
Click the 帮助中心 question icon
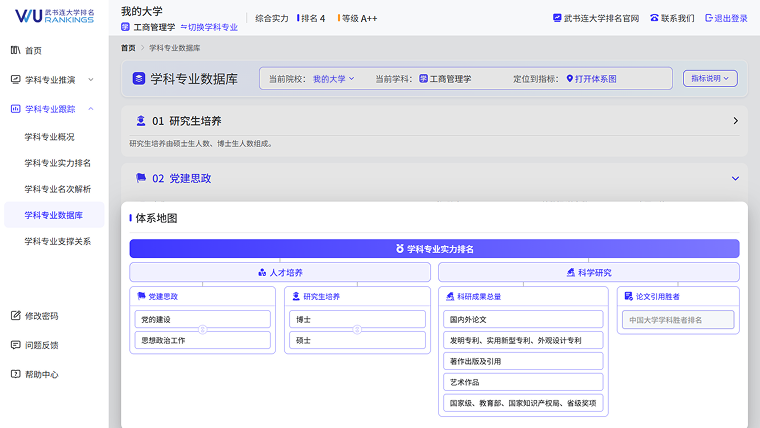tap(16, 374)
